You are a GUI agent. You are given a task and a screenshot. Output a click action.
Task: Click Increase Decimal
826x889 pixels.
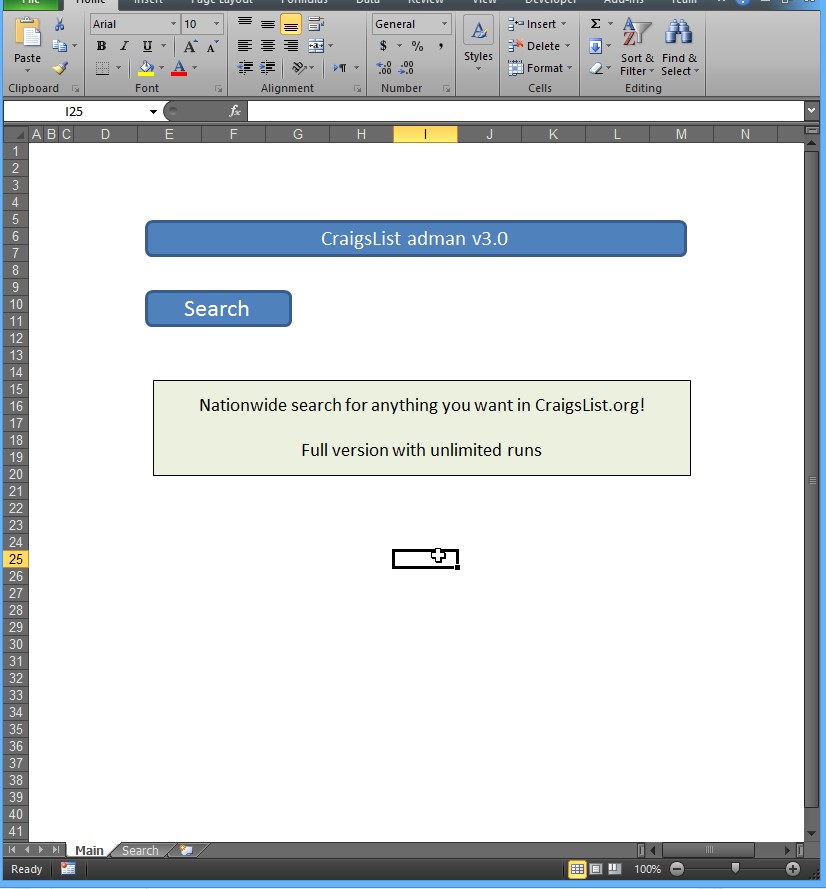[x=384, y=68]
